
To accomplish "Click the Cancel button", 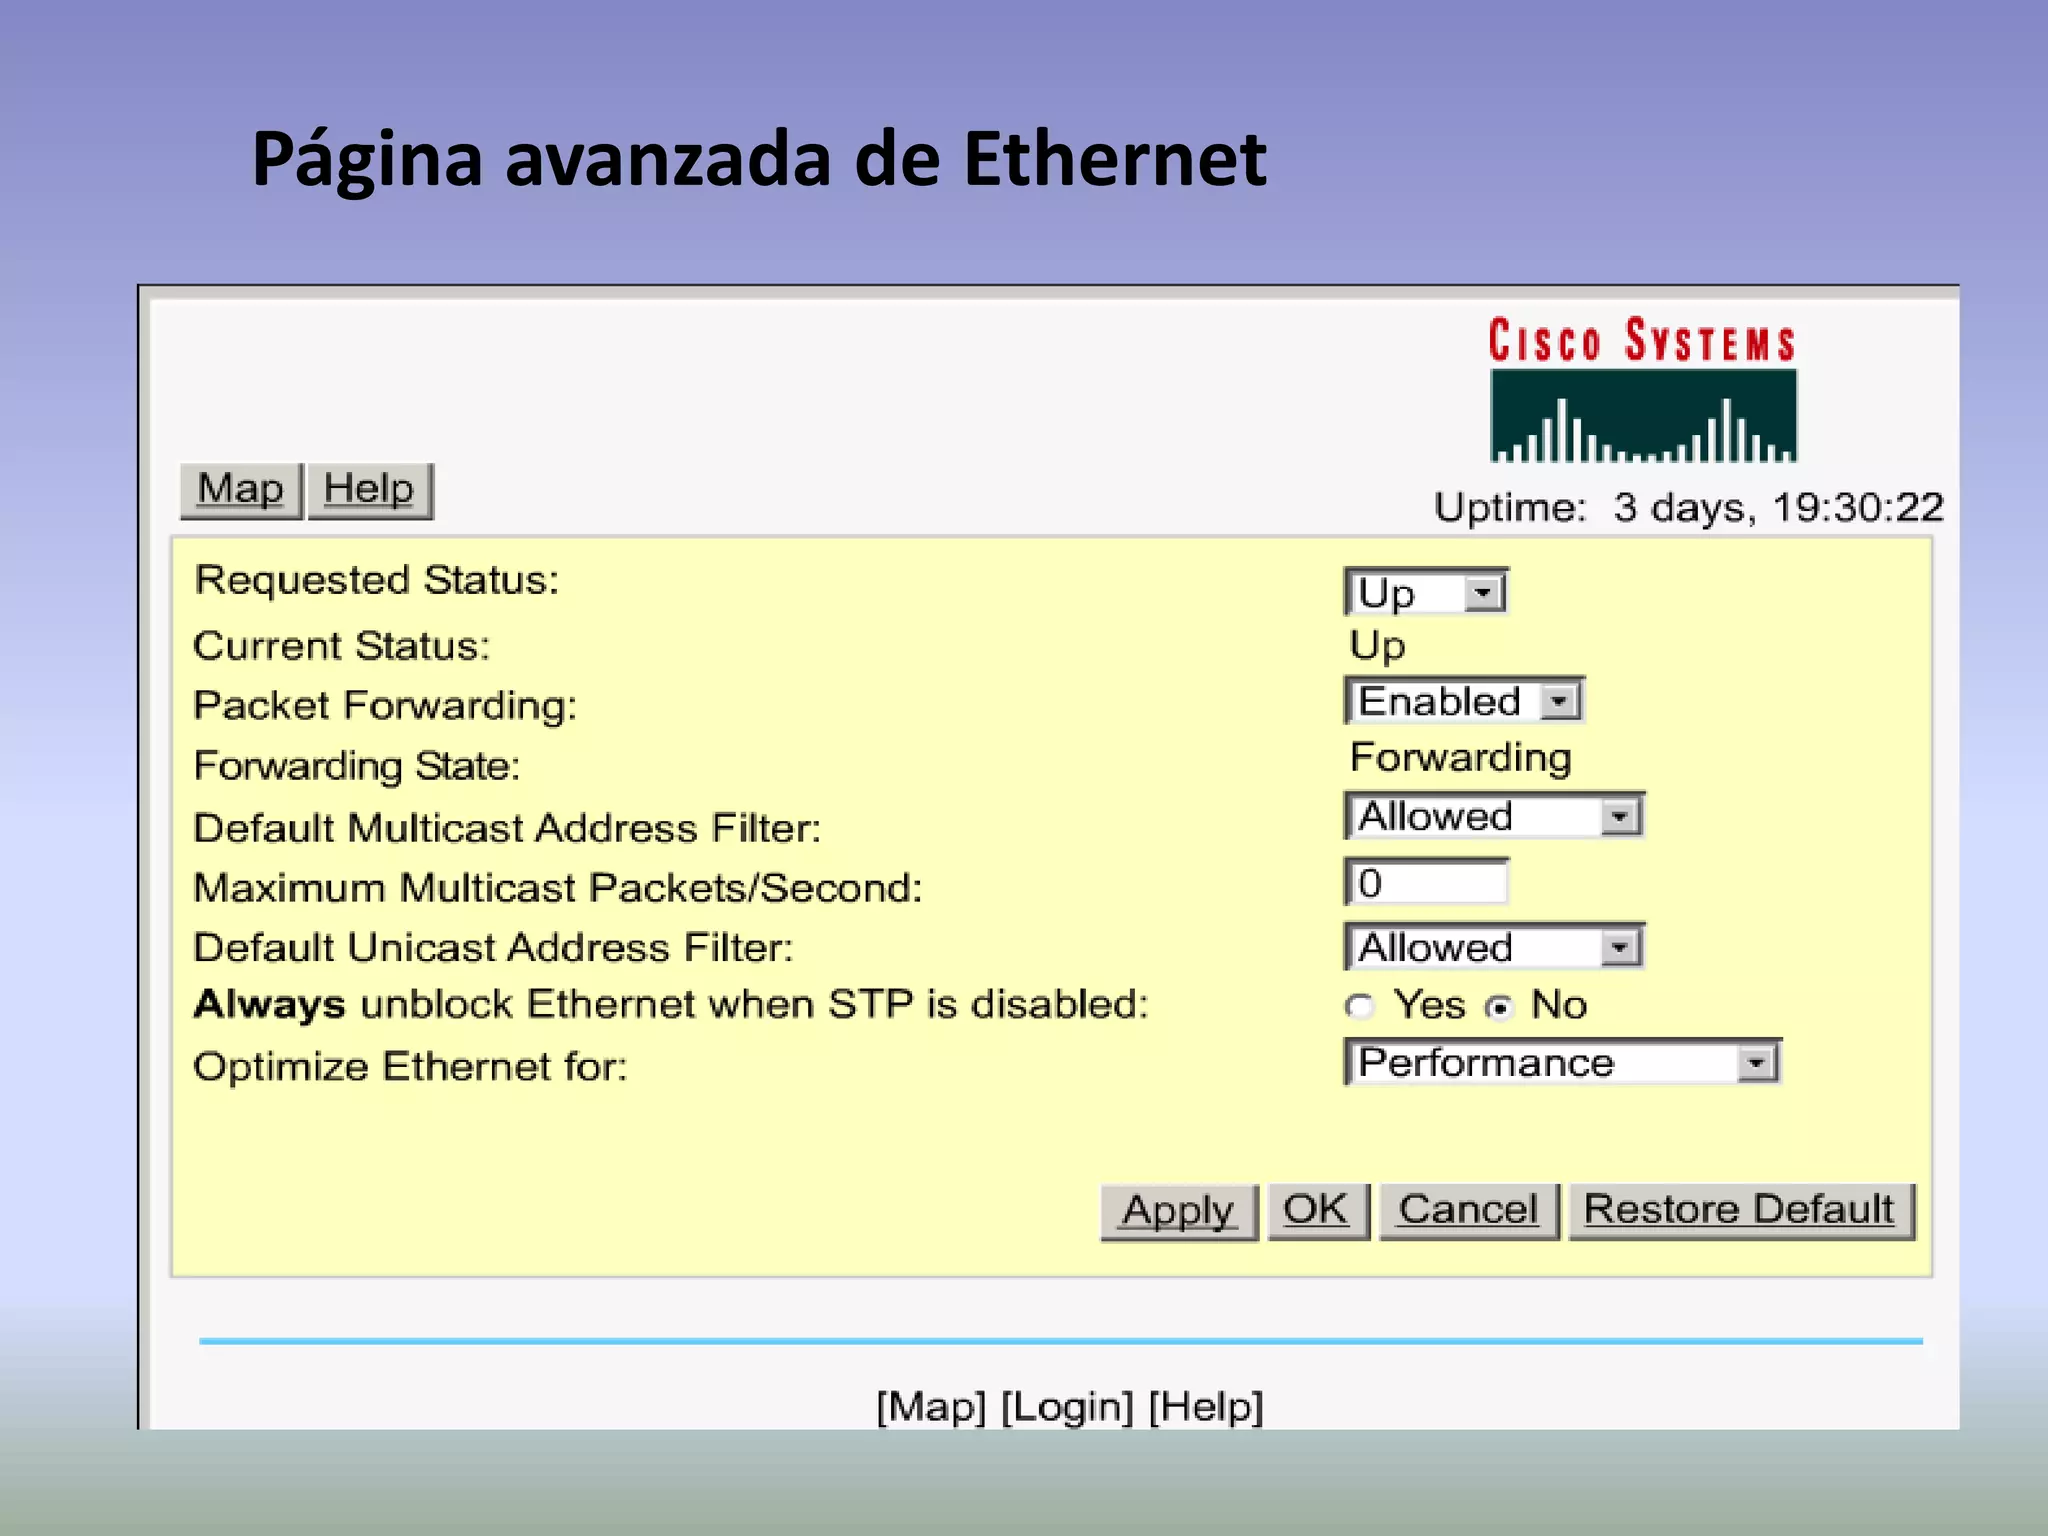I will 1468,1211.
